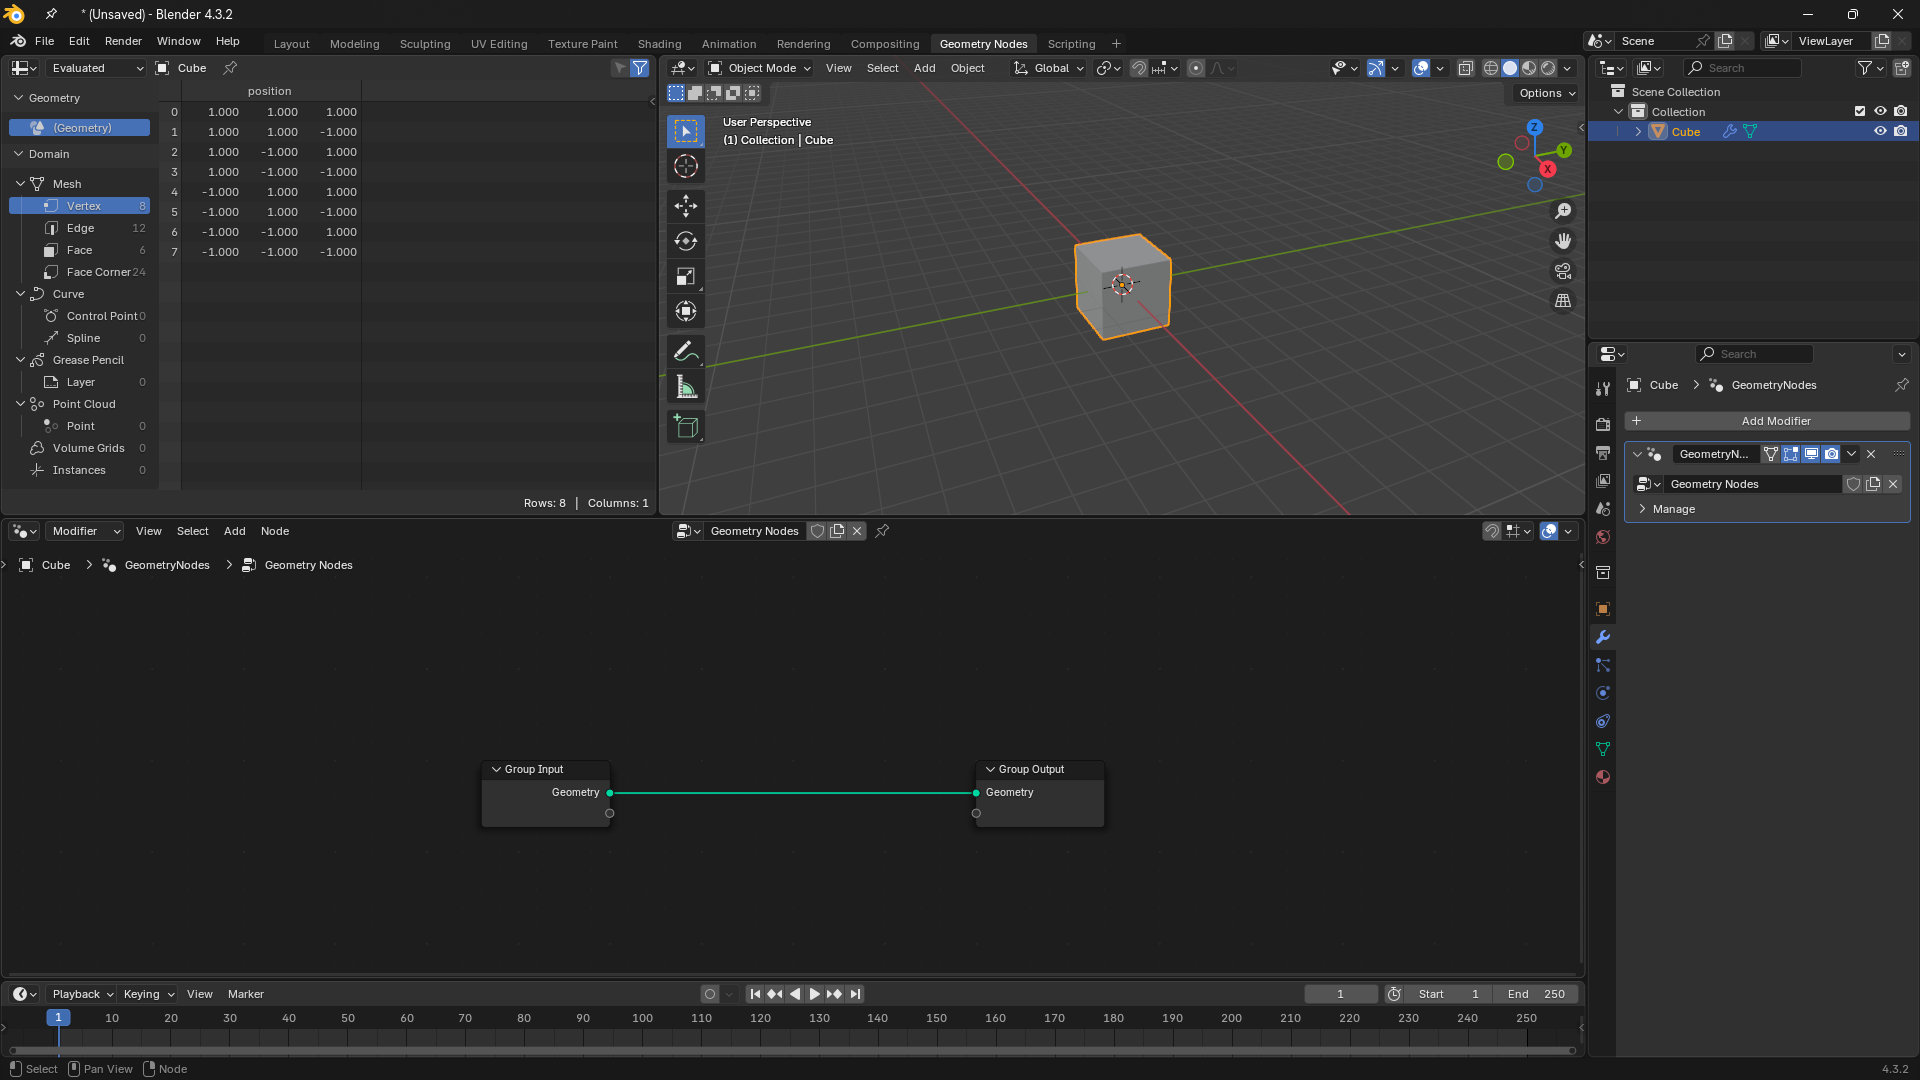Hide the Cube in the outliner
1920x1080 pixels.
click(1881, 131)
